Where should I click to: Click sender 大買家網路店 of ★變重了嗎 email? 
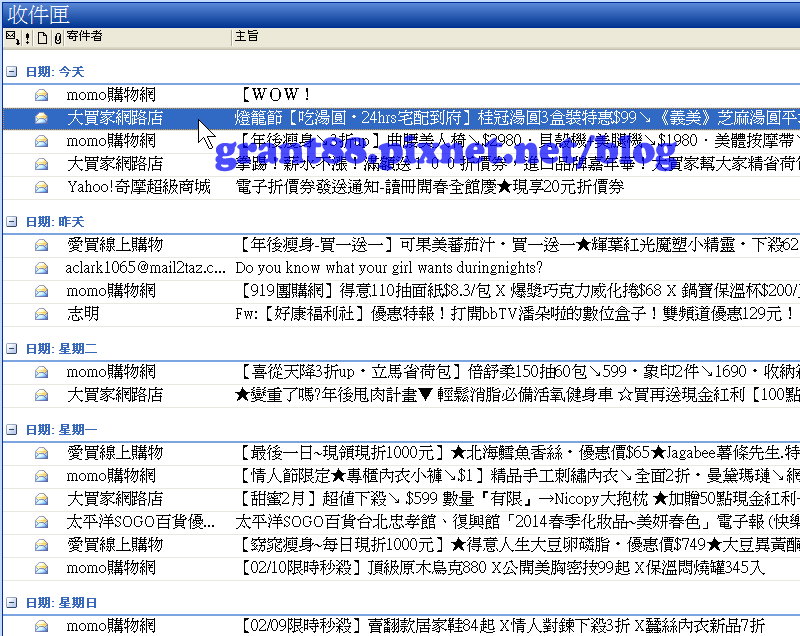click(115, 395)
